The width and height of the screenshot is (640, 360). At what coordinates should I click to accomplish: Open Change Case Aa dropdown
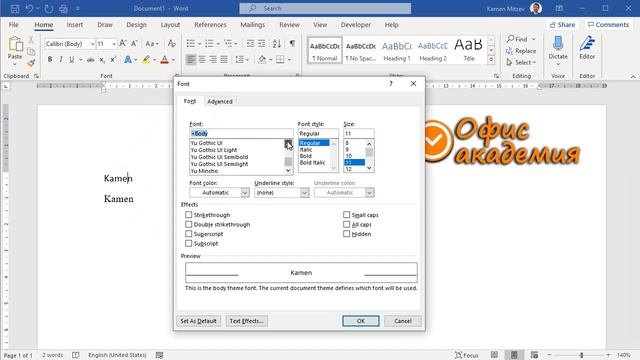point(152,43)
